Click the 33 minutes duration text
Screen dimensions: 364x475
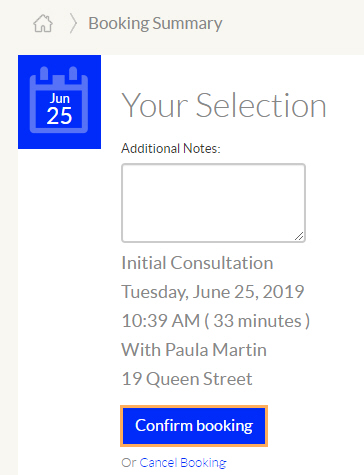(257, 321)
